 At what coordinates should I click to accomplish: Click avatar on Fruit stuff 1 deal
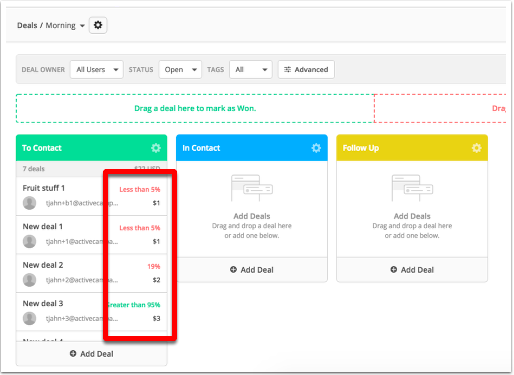coord(29,203)
